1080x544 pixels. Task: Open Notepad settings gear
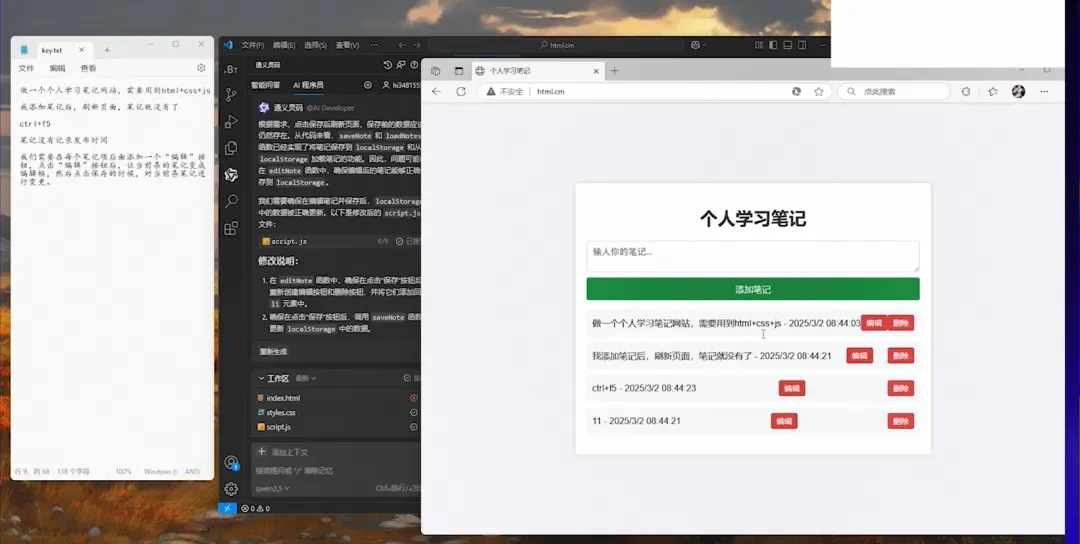click(x=201, y=68)
